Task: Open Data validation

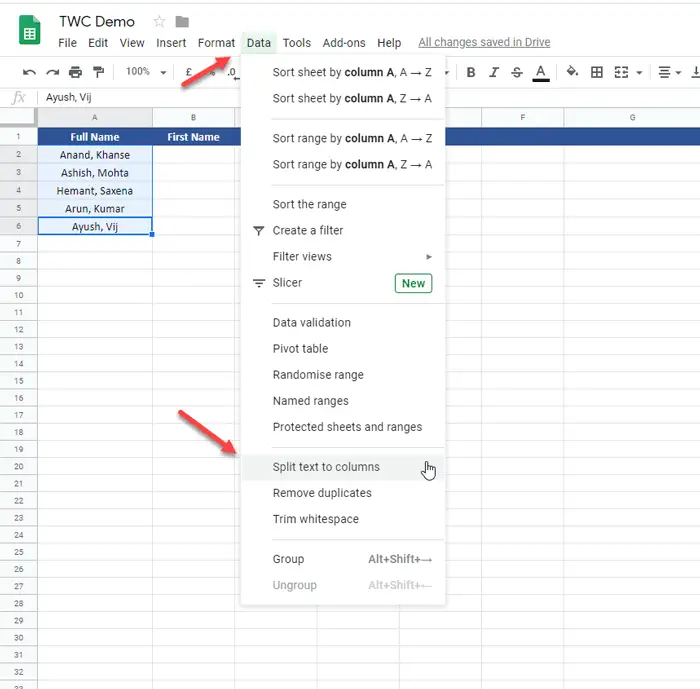Action: (x=343, y=322)
